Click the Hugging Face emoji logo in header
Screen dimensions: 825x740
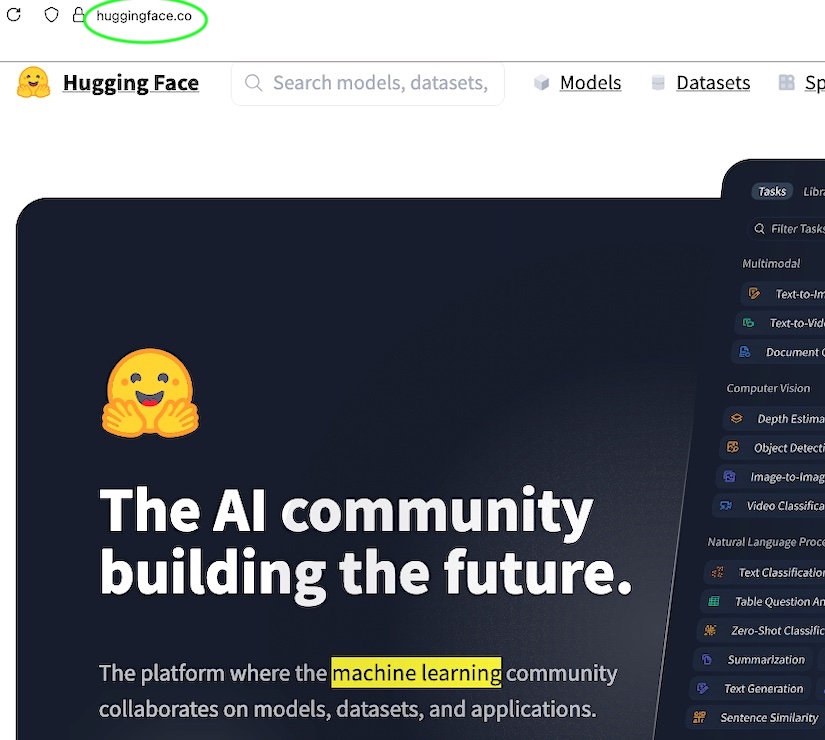[x=34, y=83]
